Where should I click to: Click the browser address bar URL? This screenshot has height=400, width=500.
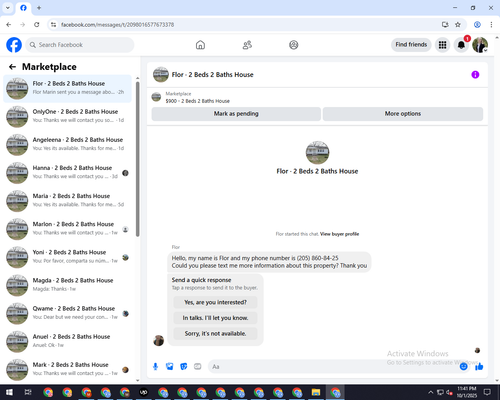point(117,25)
